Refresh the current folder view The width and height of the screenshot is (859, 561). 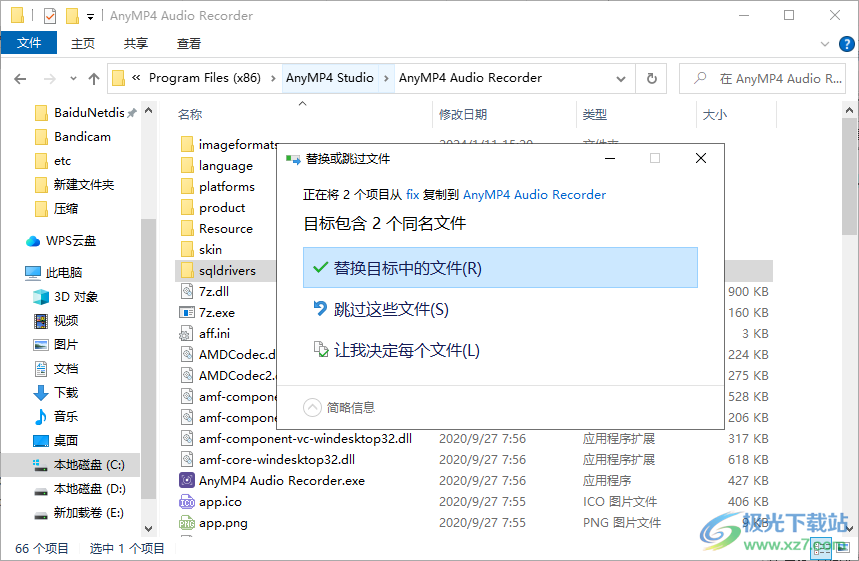[651, 78]
